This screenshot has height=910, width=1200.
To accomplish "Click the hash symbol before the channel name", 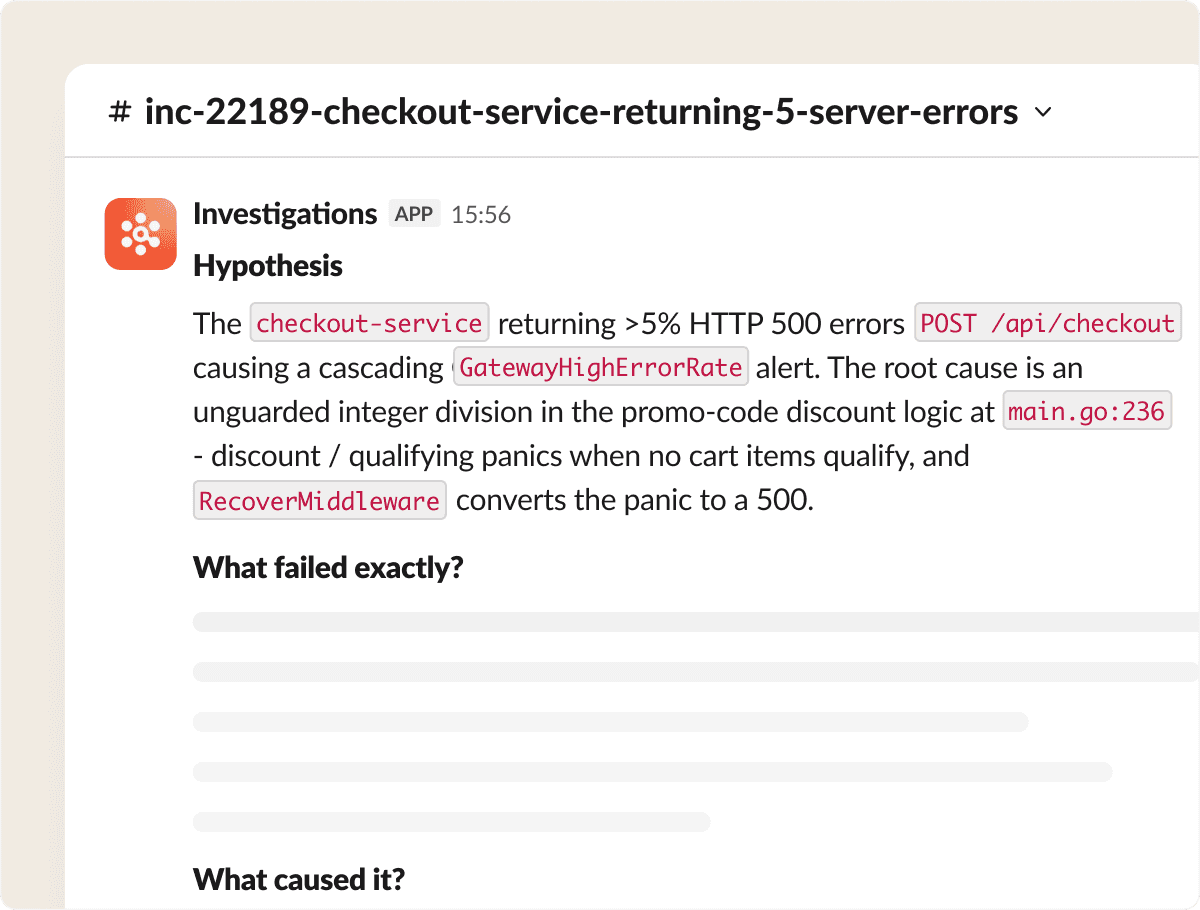I will click(x=120, y=112).
